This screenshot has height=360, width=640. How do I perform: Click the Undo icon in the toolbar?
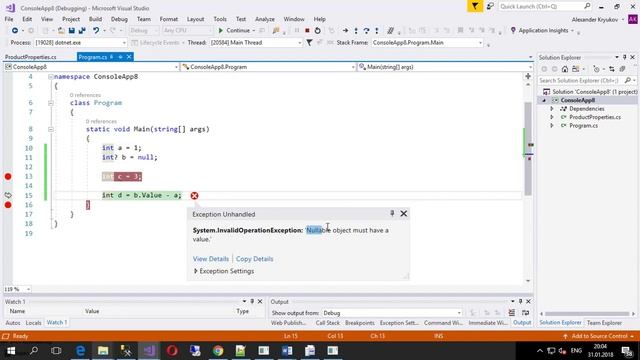pos(96,30)
